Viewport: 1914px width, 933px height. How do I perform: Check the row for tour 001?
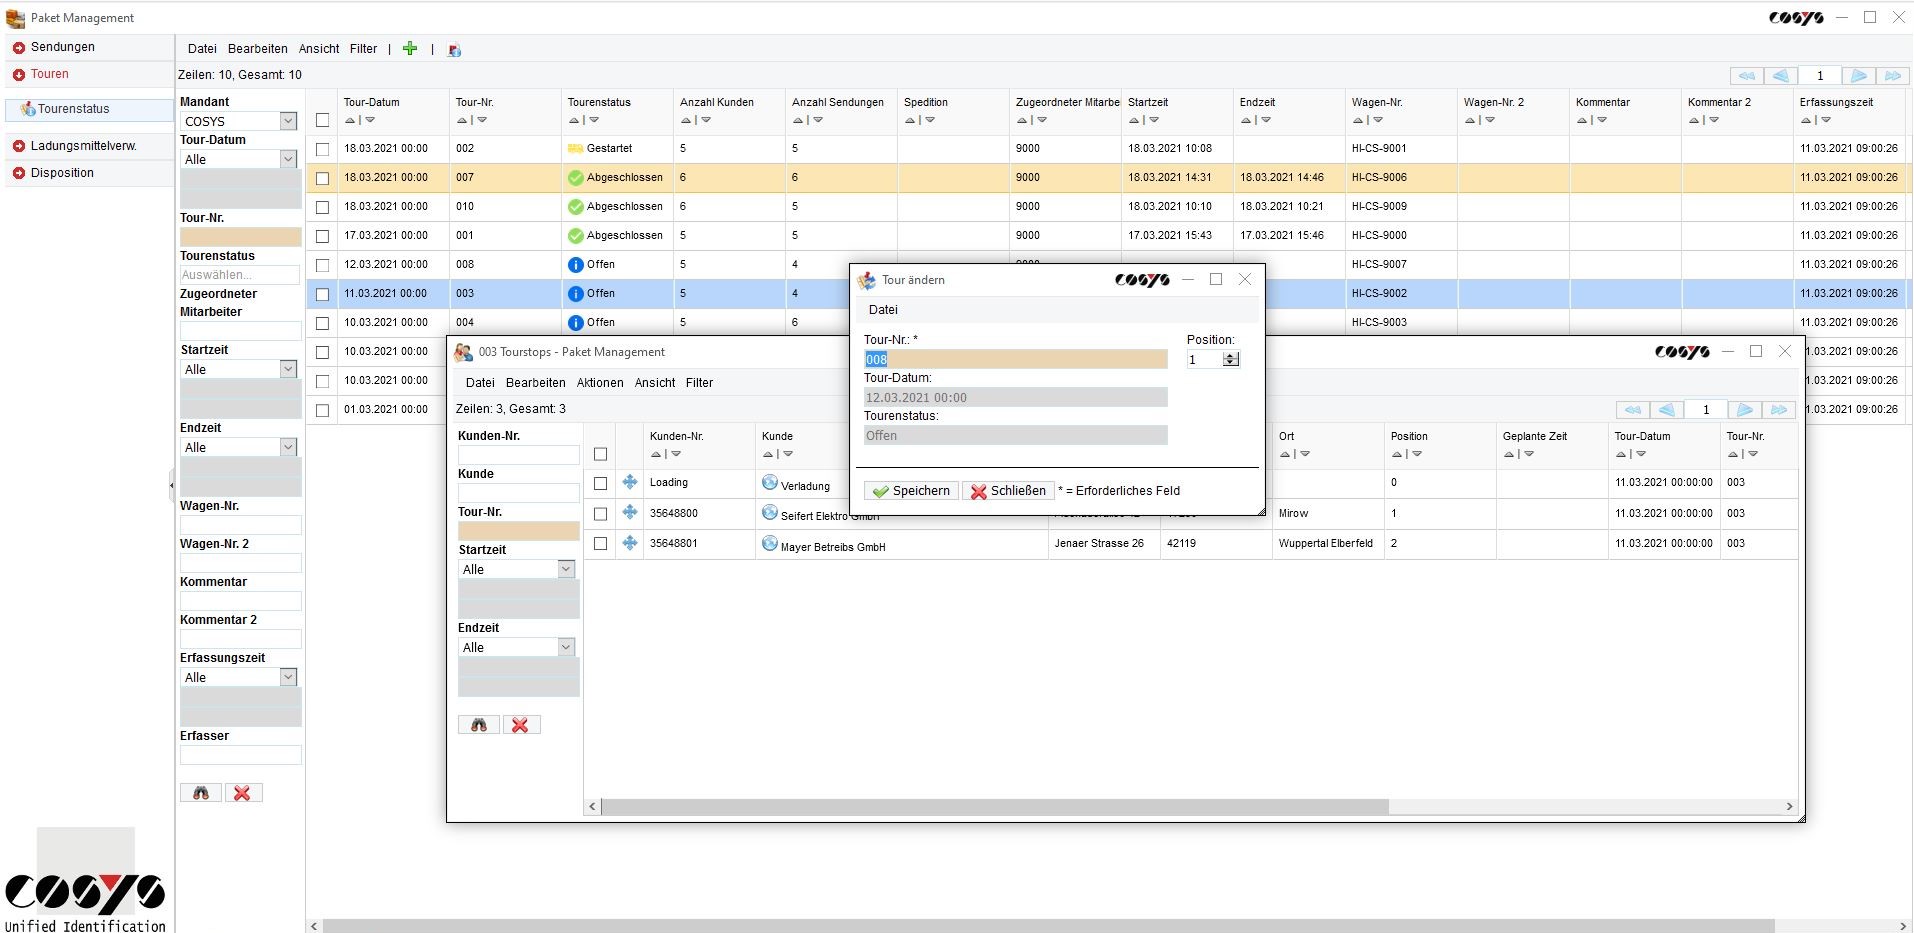(322, 236)
